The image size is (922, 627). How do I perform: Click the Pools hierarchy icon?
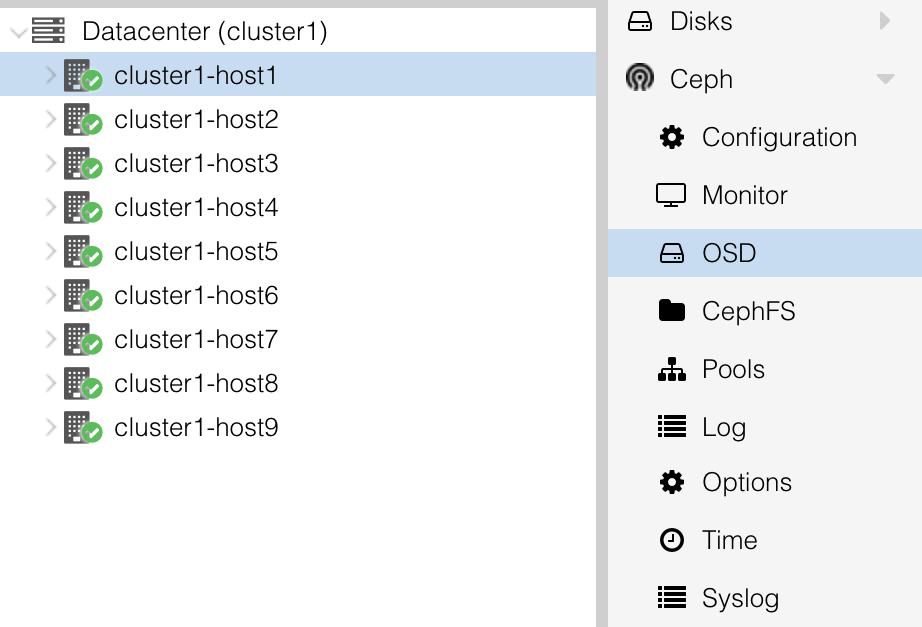click(x=672, y=369)
